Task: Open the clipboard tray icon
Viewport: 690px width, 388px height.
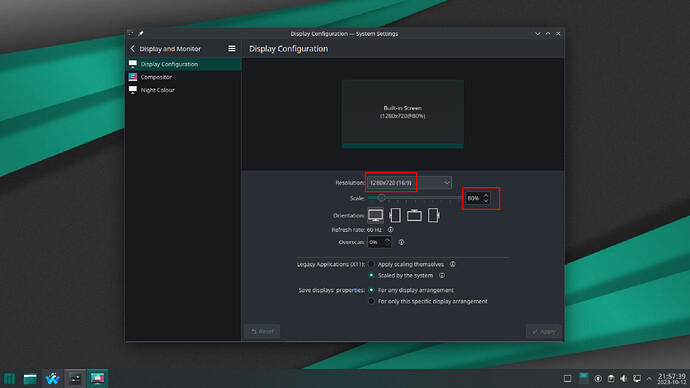Action: click(x=611, y=378)
